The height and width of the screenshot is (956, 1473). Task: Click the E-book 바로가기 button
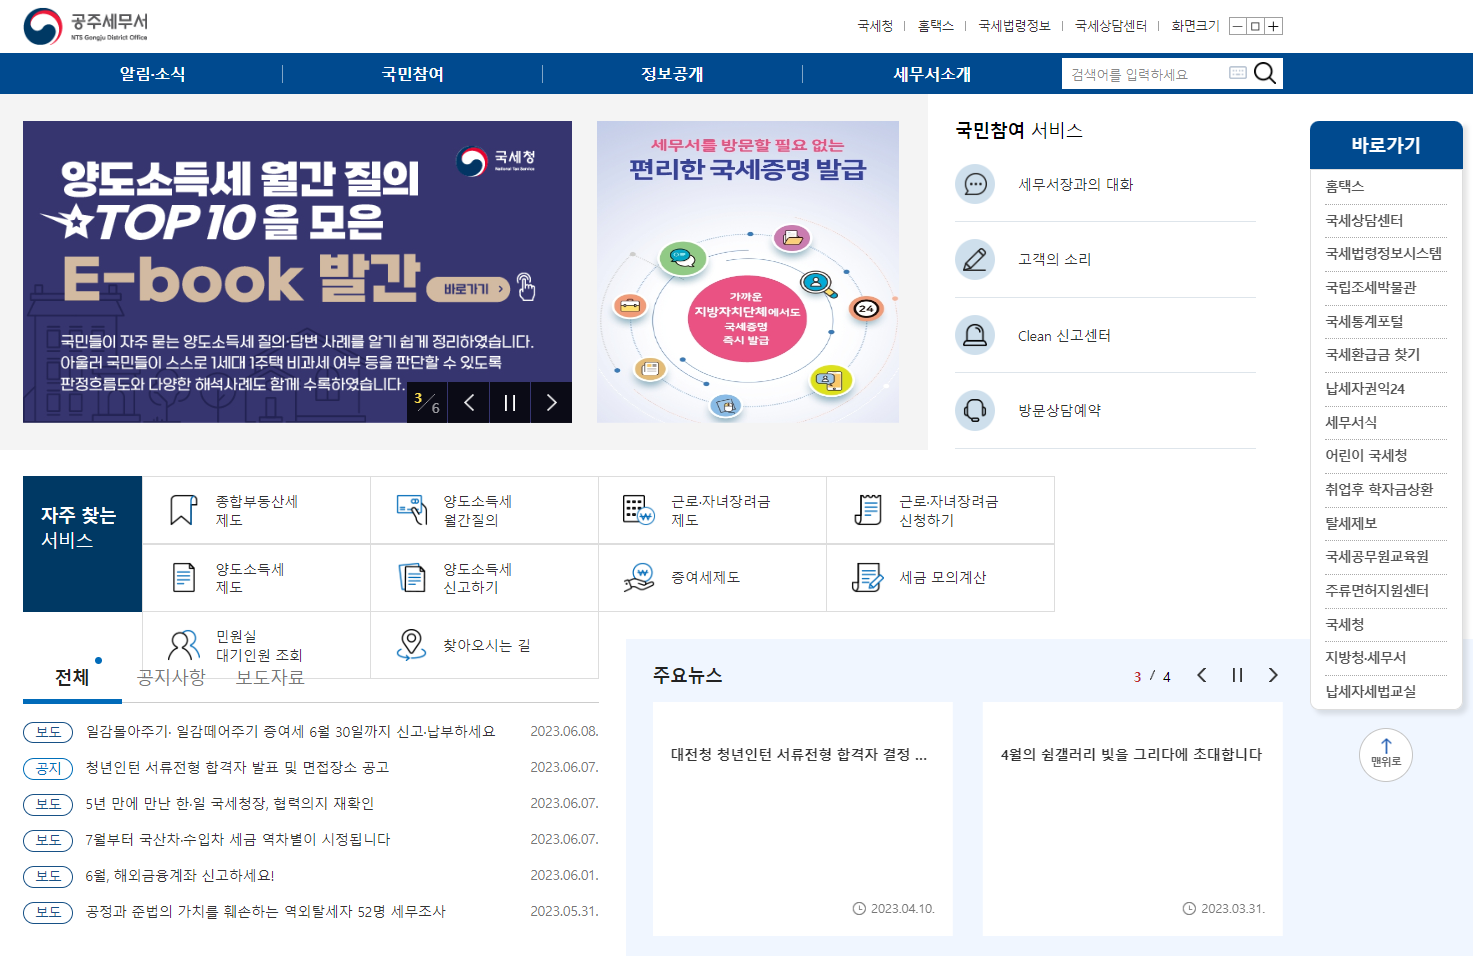[x=469, y=289]
